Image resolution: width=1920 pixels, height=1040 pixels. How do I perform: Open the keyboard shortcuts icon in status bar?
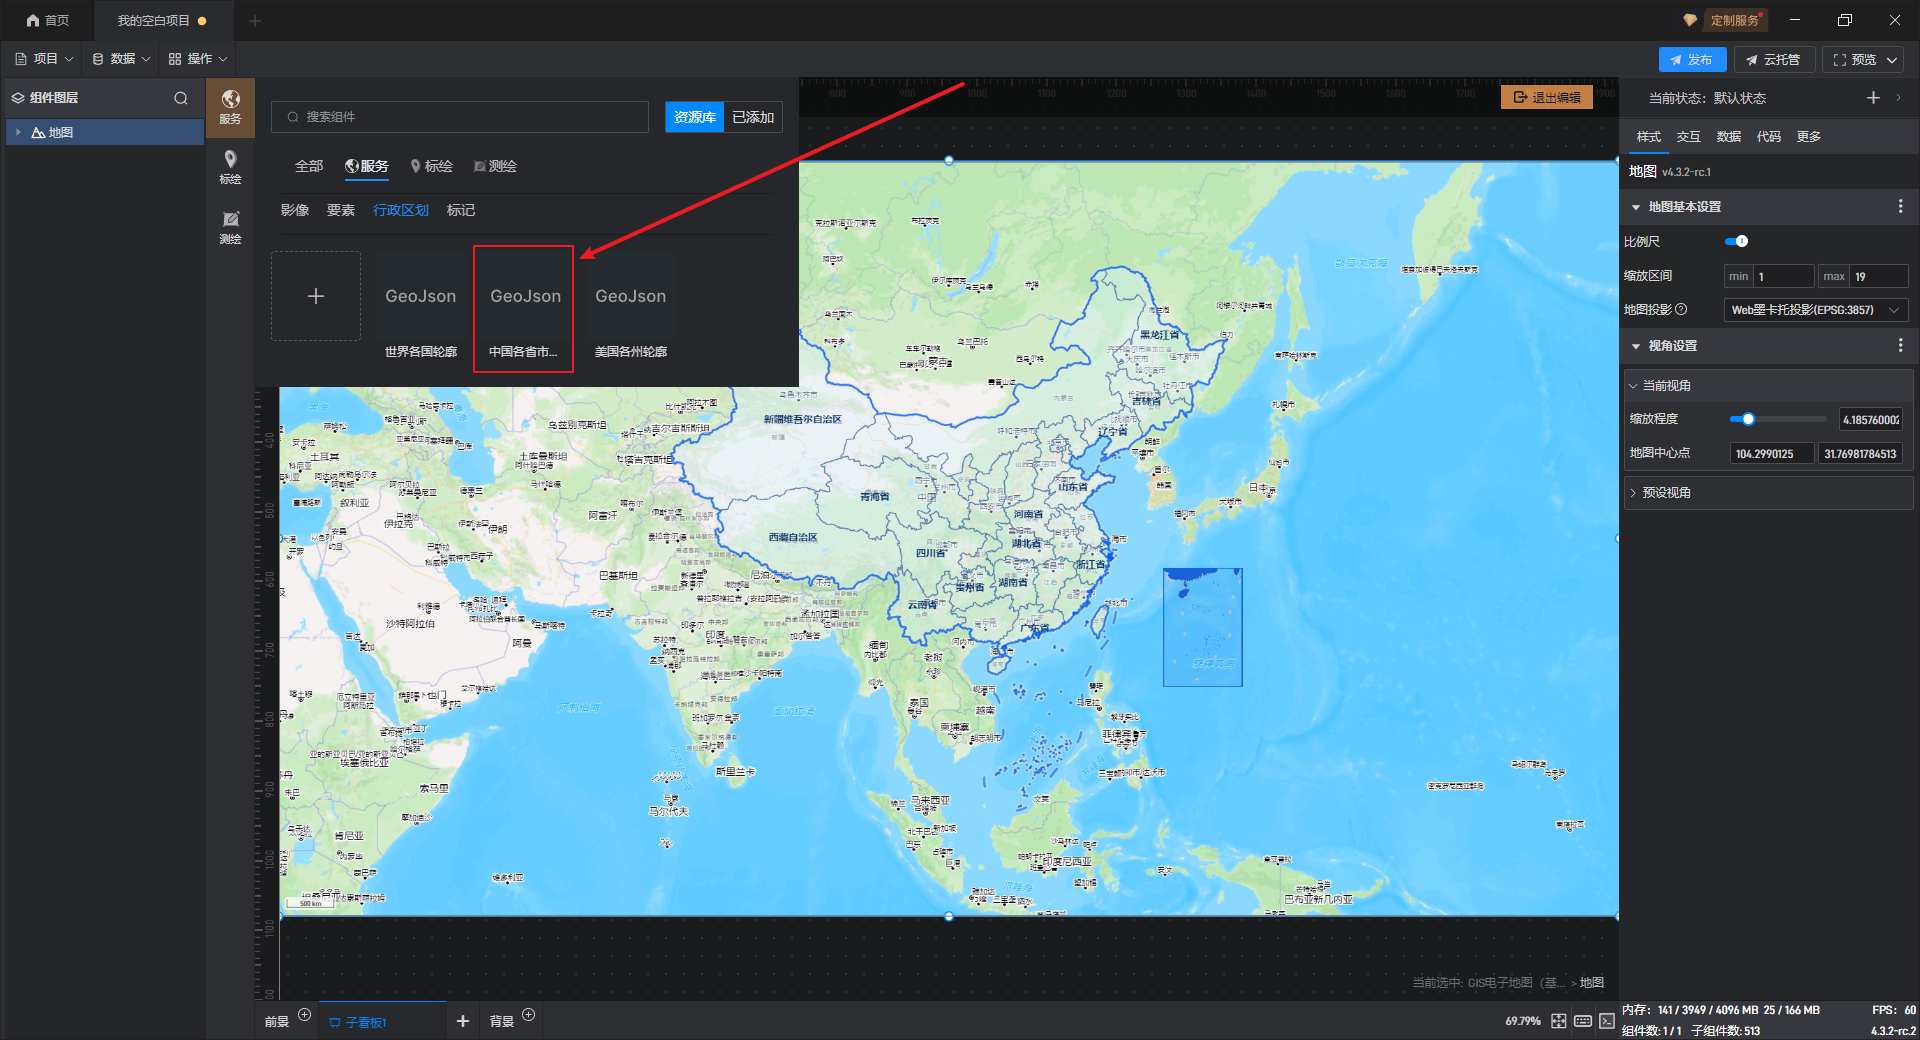pos(1583,1021)
